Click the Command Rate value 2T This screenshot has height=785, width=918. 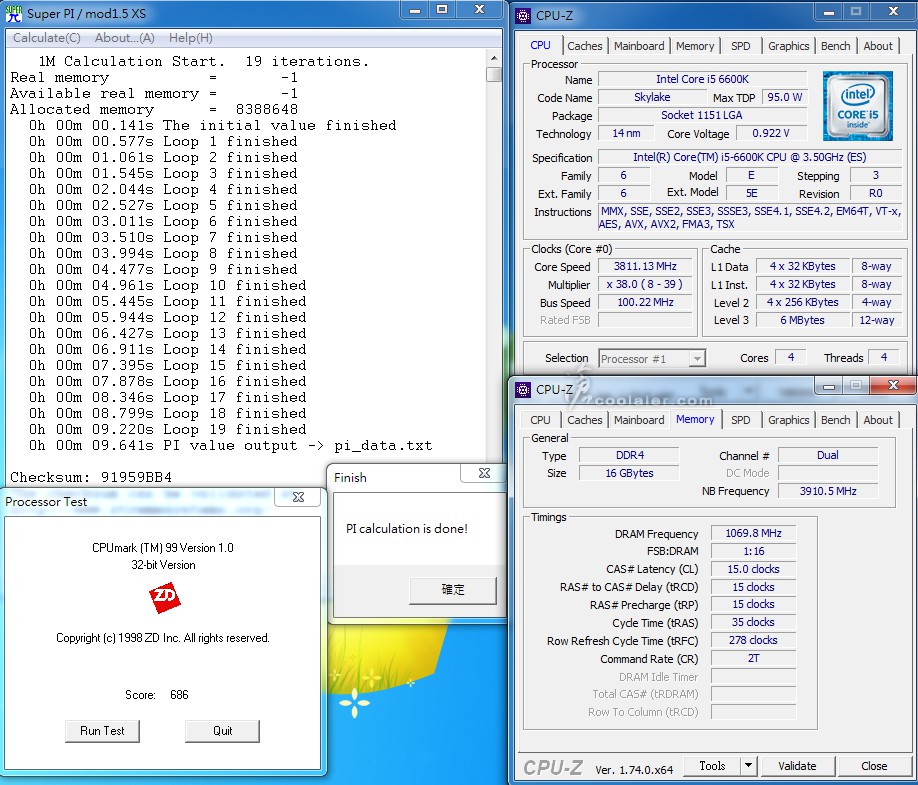tap(753, 659)
